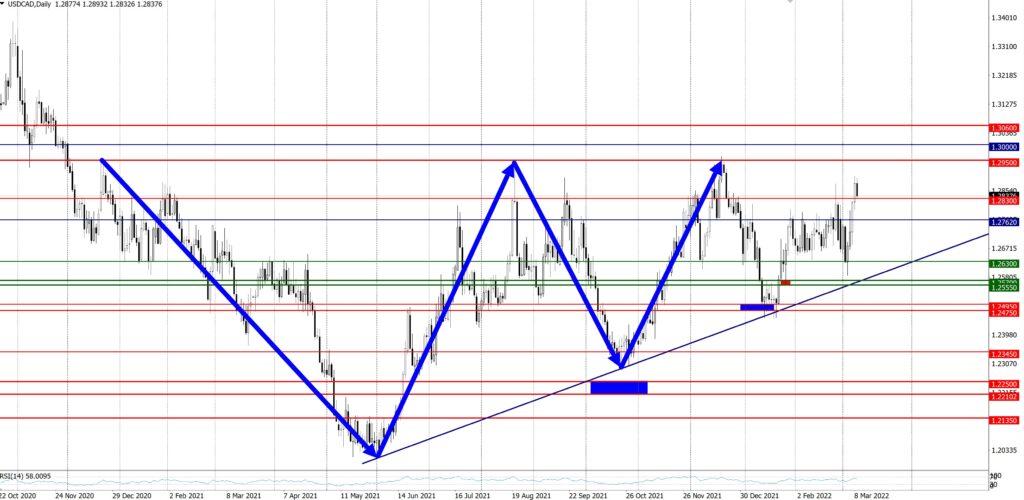Click the blue arrowhead at the December 2021 peak
The height and width of the screenshot is (500, 1024).
click(717, 165)
